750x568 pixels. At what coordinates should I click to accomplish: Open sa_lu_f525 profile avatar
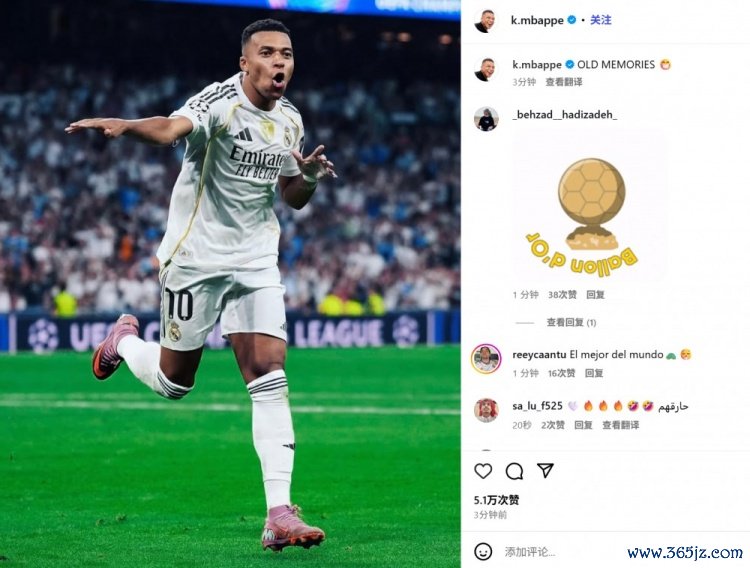[486, 410]
